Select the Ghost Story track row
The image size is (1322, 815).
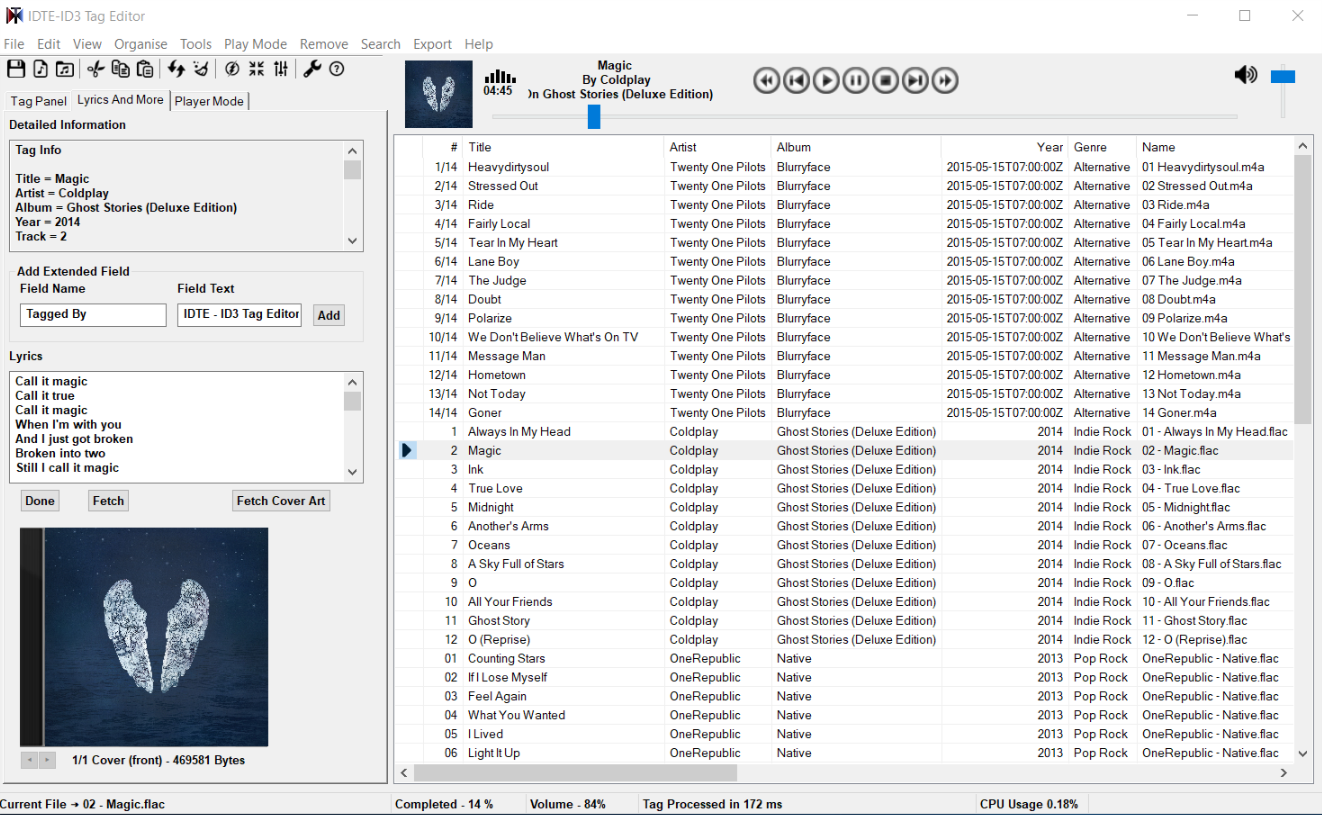(843, 621)
